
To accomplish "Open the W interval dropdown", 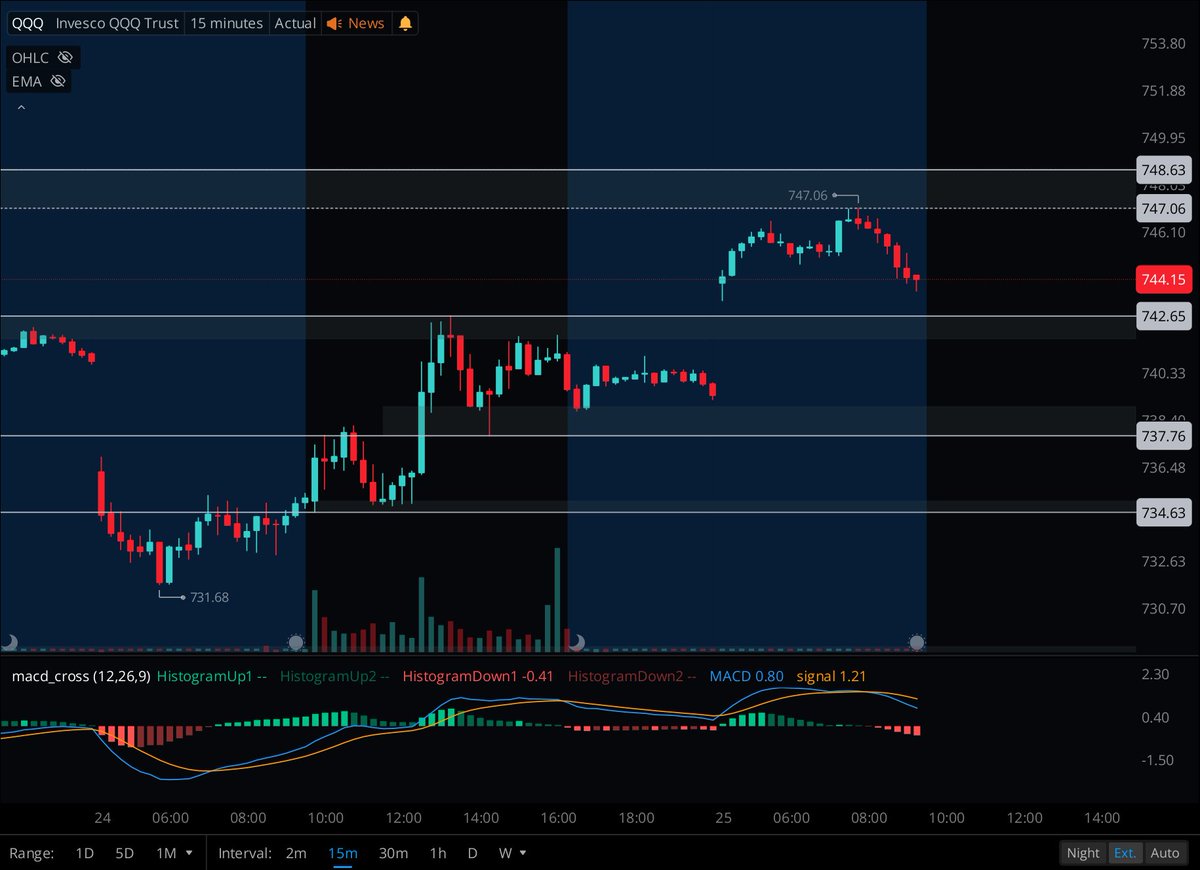I will pyautogui.click(x=513, y=853).
